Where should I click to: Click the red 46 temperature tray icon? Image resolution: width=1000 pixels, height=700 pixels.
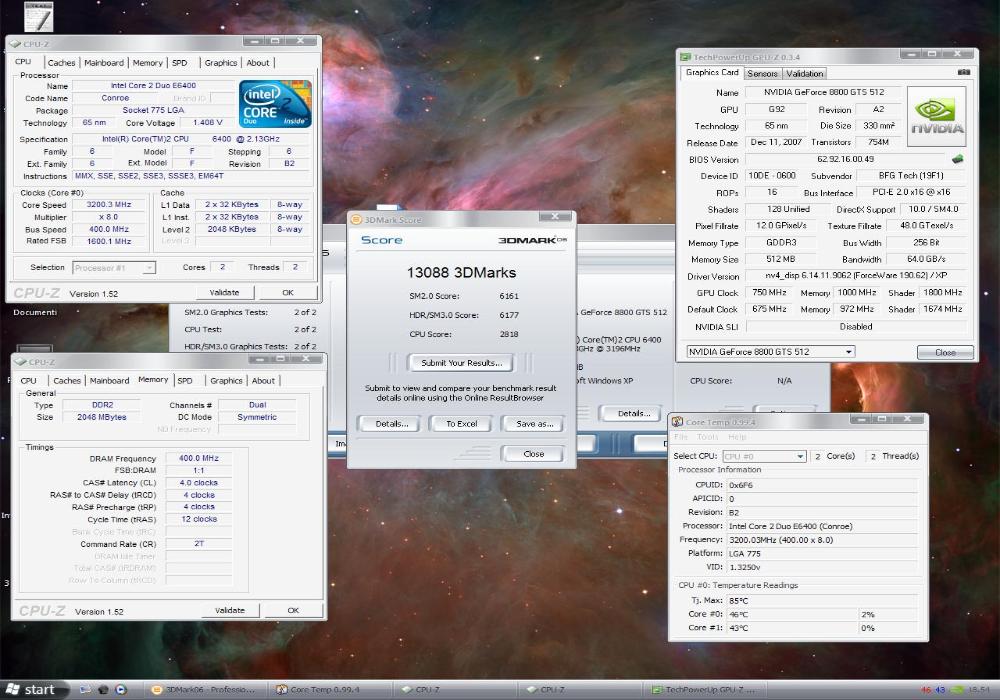click(x=926, y=690)
